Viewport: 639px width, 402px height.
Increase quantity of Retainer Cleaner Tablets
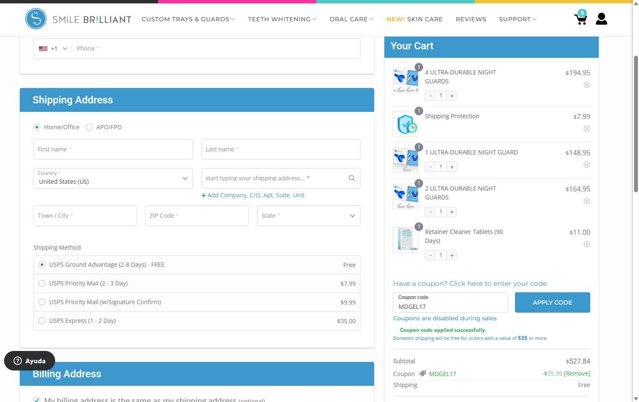[x=452, y=255]
